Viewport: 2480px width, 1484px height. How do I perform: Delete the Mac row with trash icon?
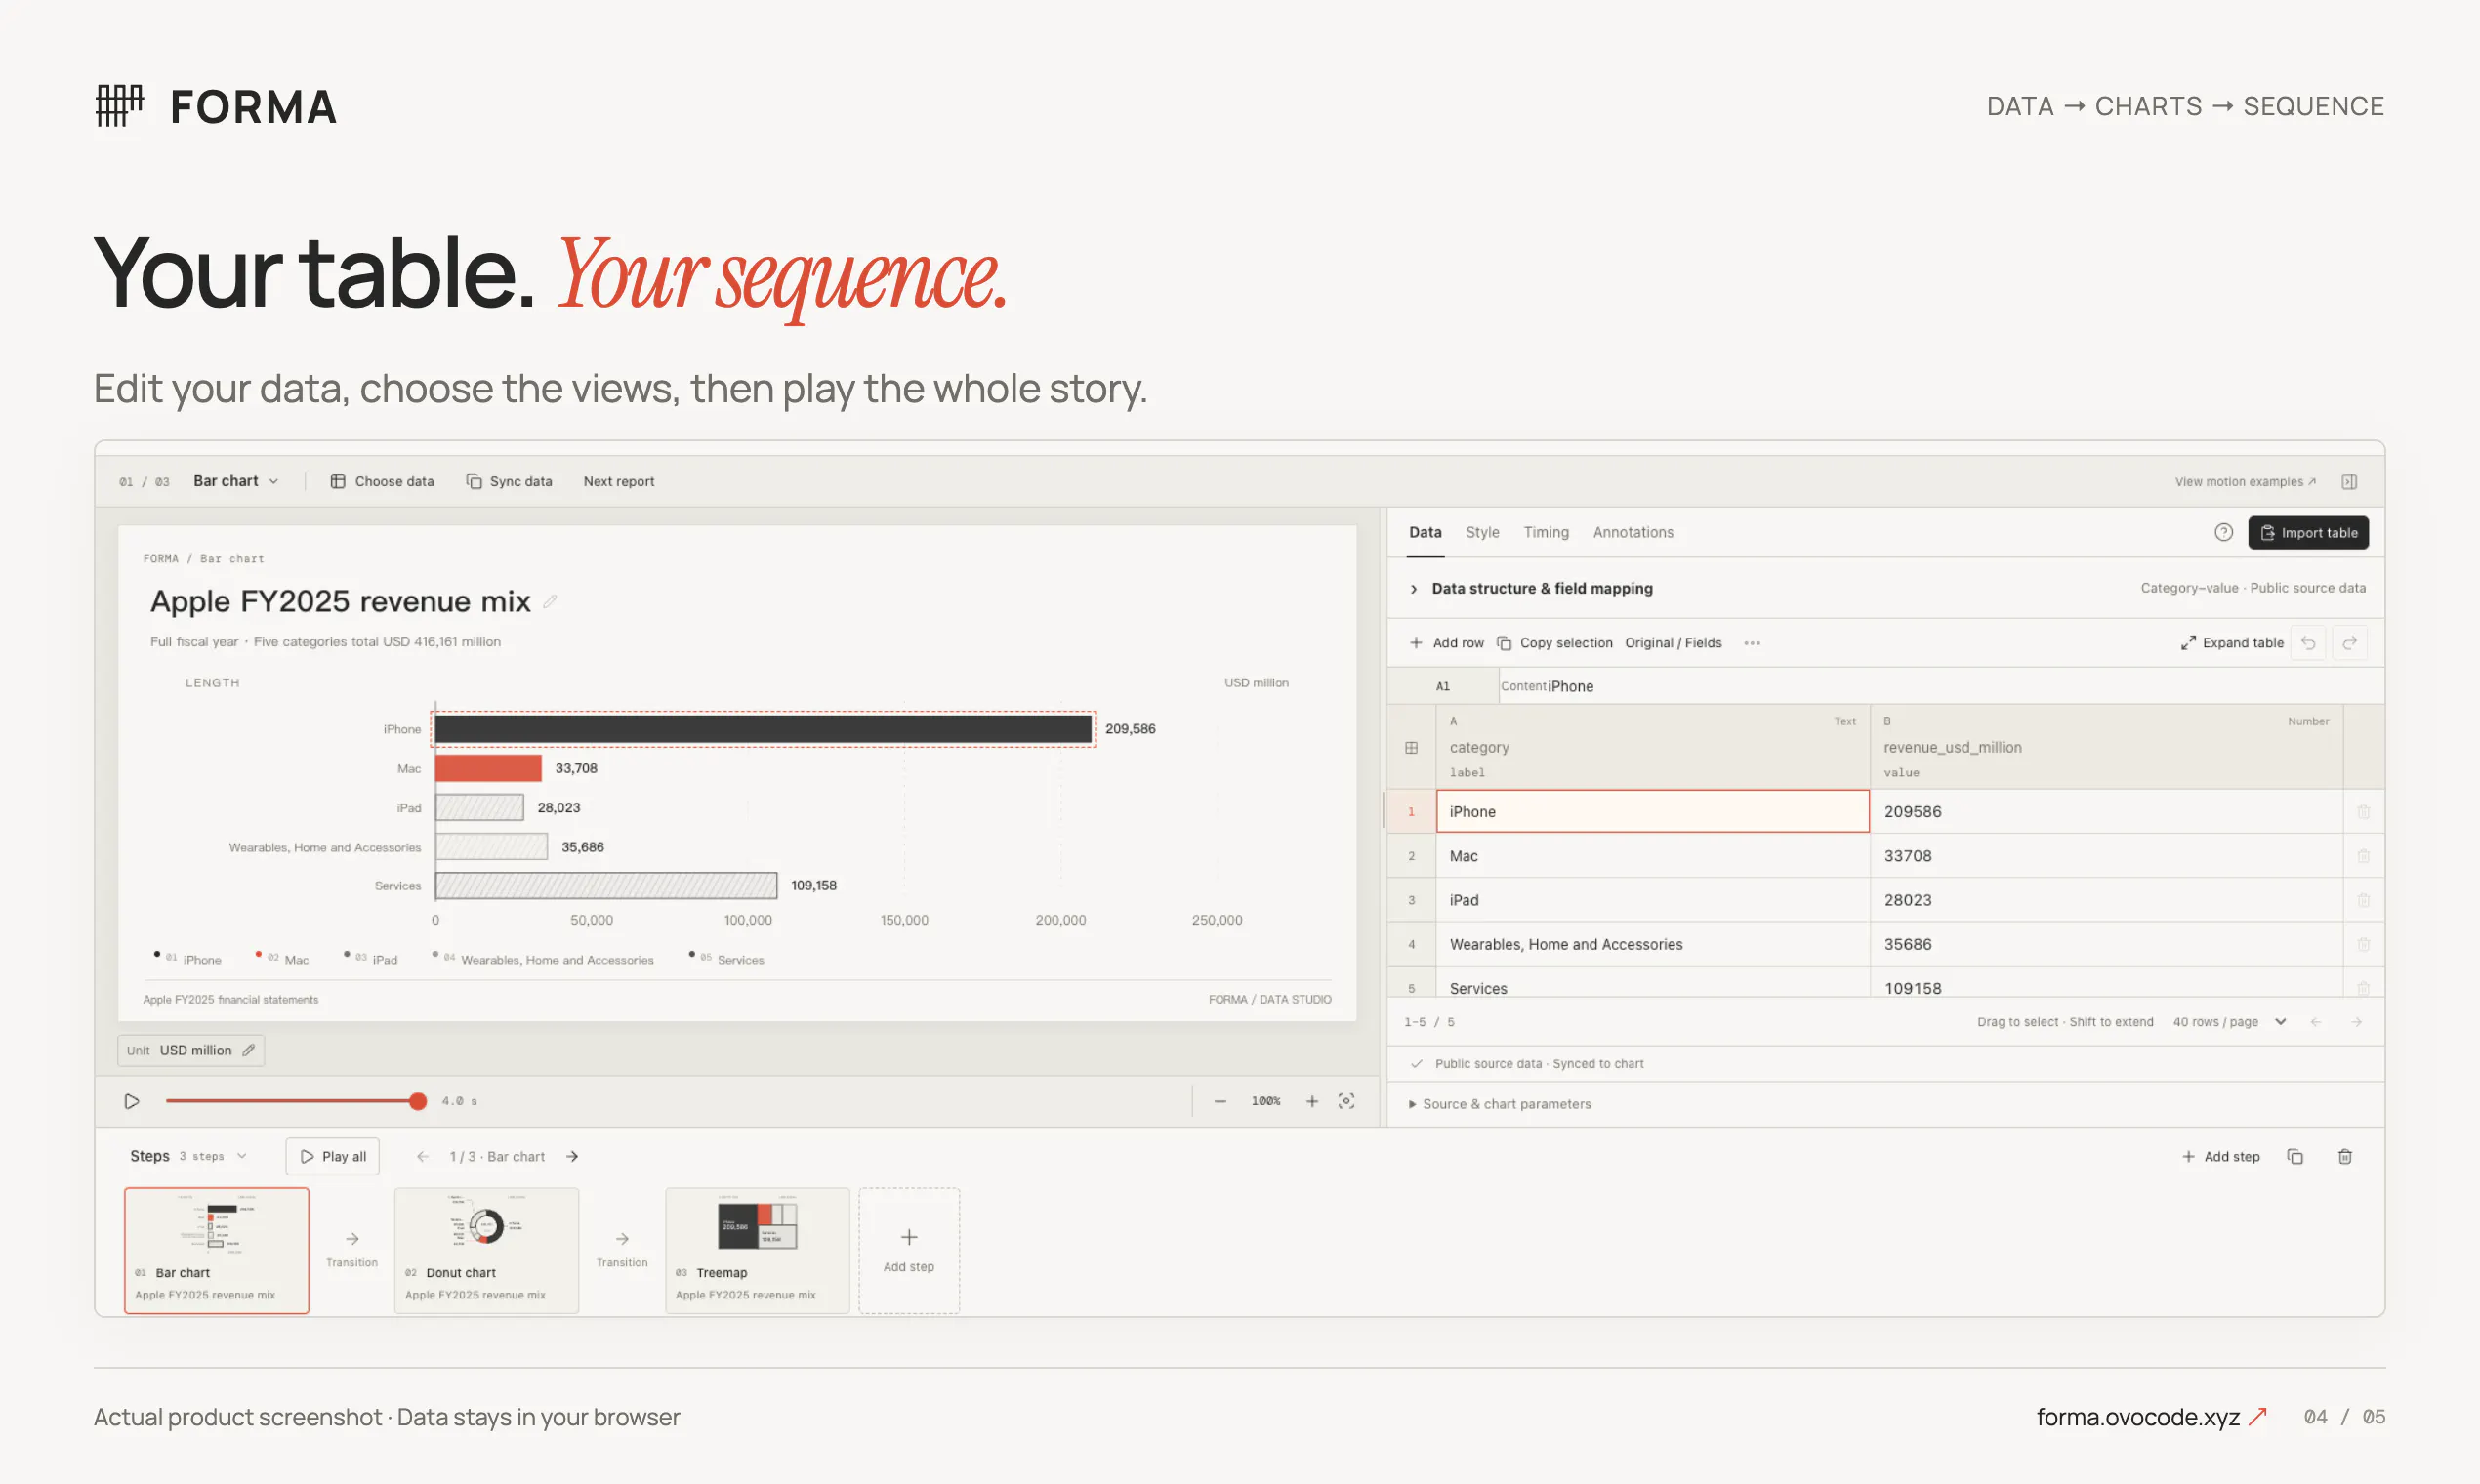[2363, 856]
